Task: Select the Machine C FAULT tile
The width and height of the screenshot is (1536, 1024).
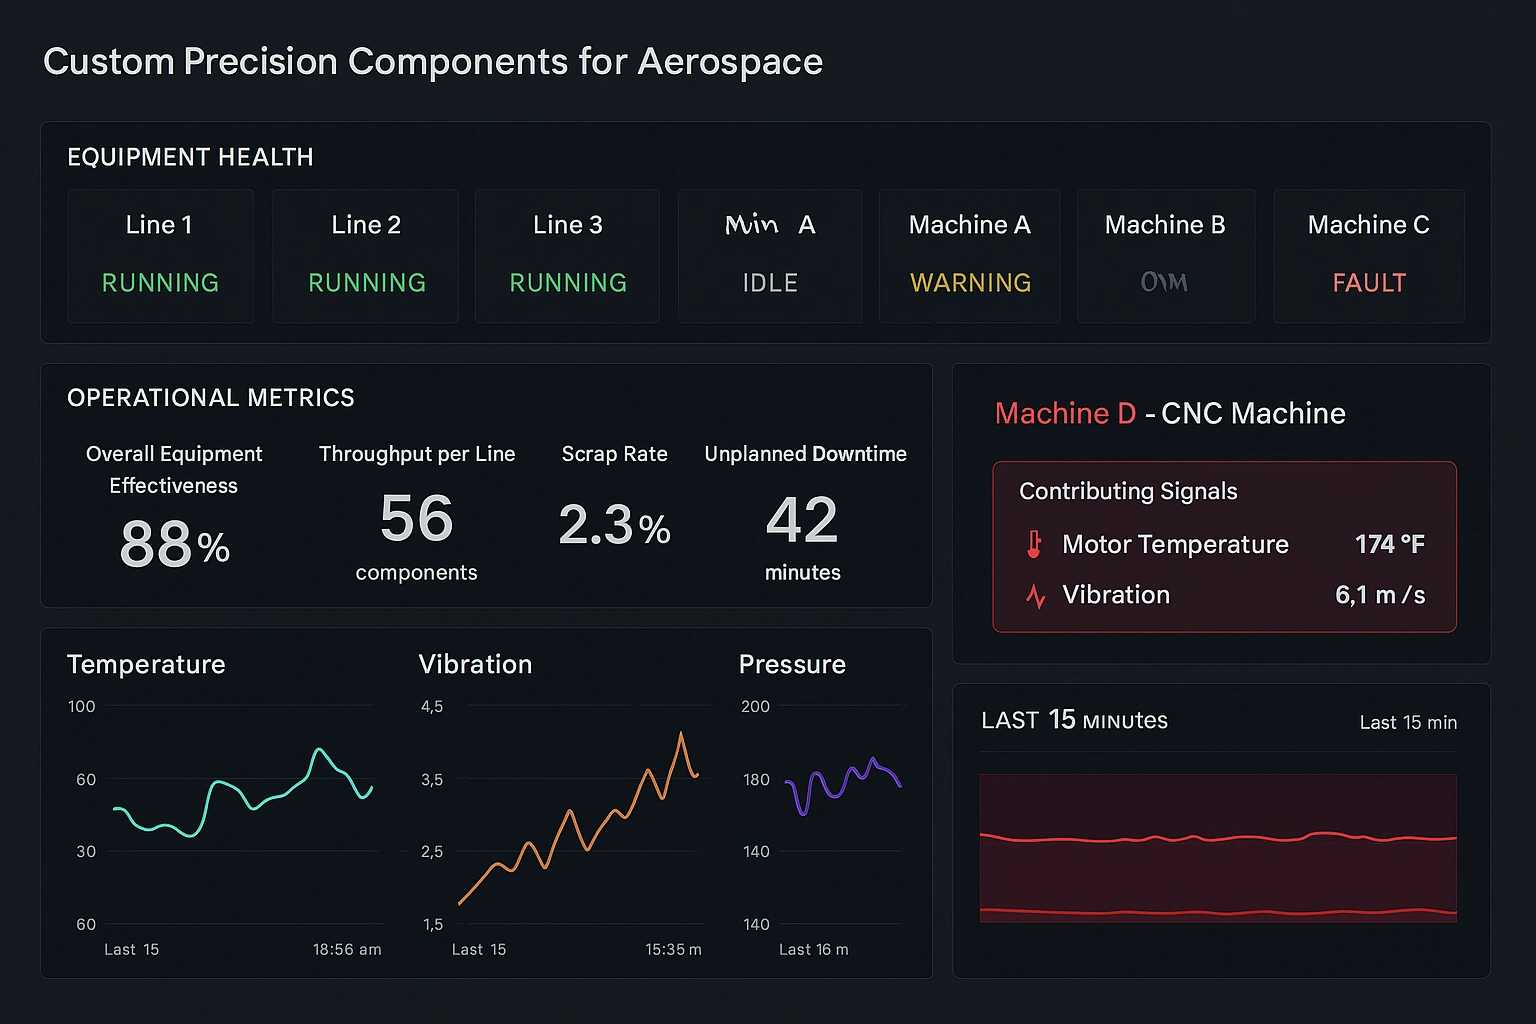Action: tap(1369, 255)
